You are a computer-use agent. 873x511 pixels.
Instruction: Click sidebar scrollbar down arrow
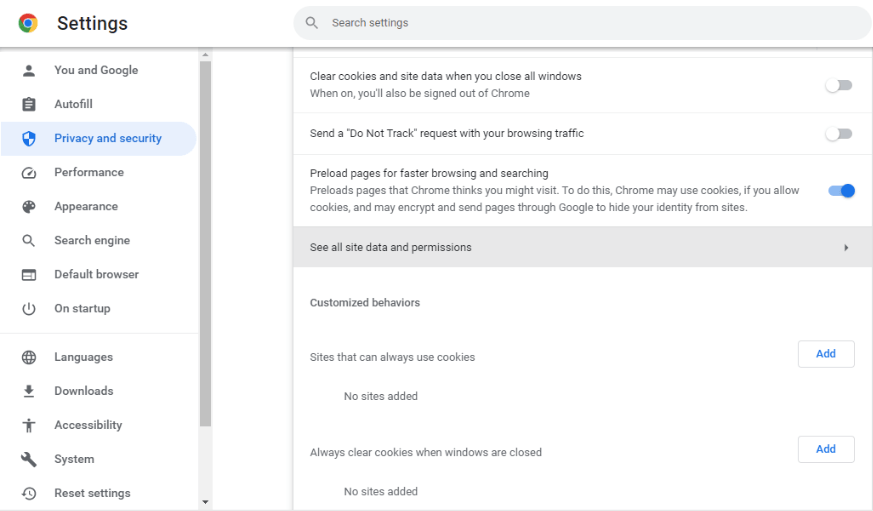(205, 502)
